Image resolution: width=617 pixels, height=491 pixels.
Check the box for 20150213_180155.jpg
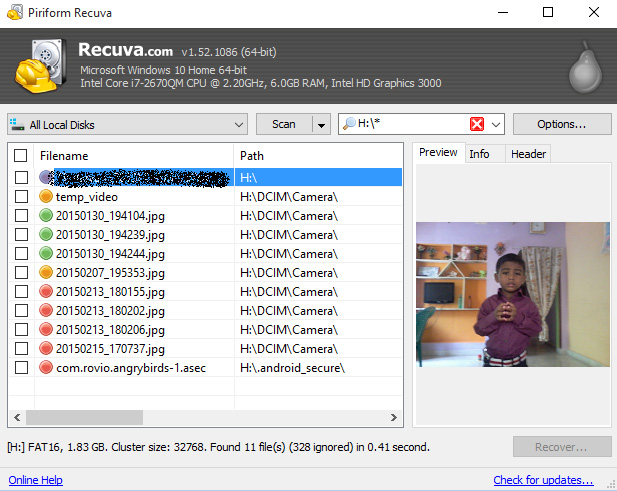(x=21, y=291)
